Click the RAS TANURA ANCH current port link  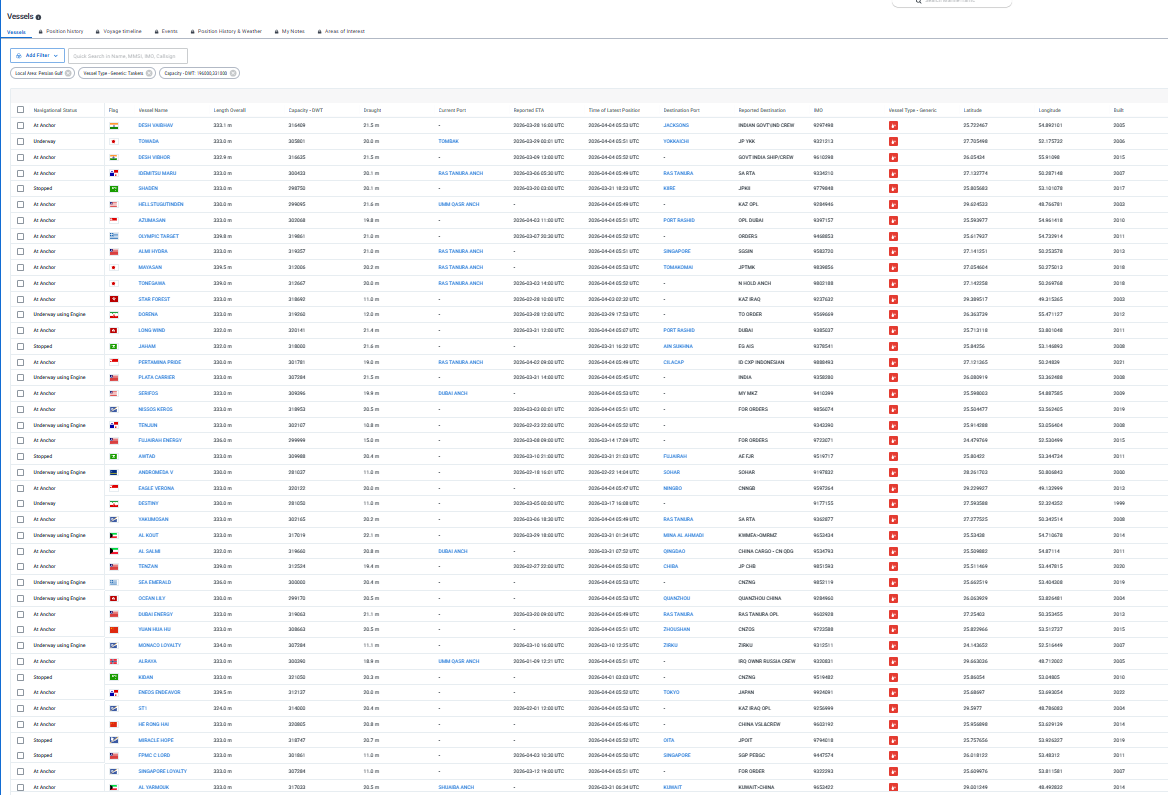pos(460,173)
